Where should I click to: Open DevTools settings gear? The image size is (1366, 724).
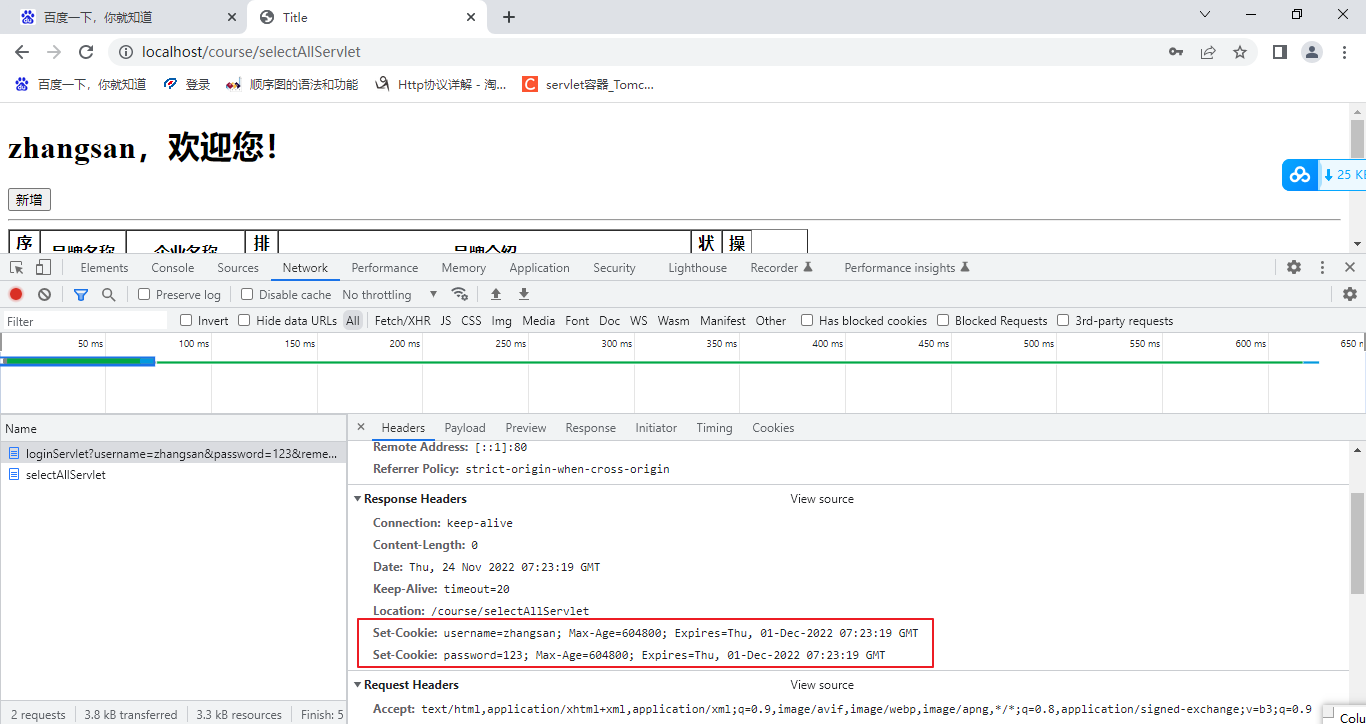pos(1294,267)
